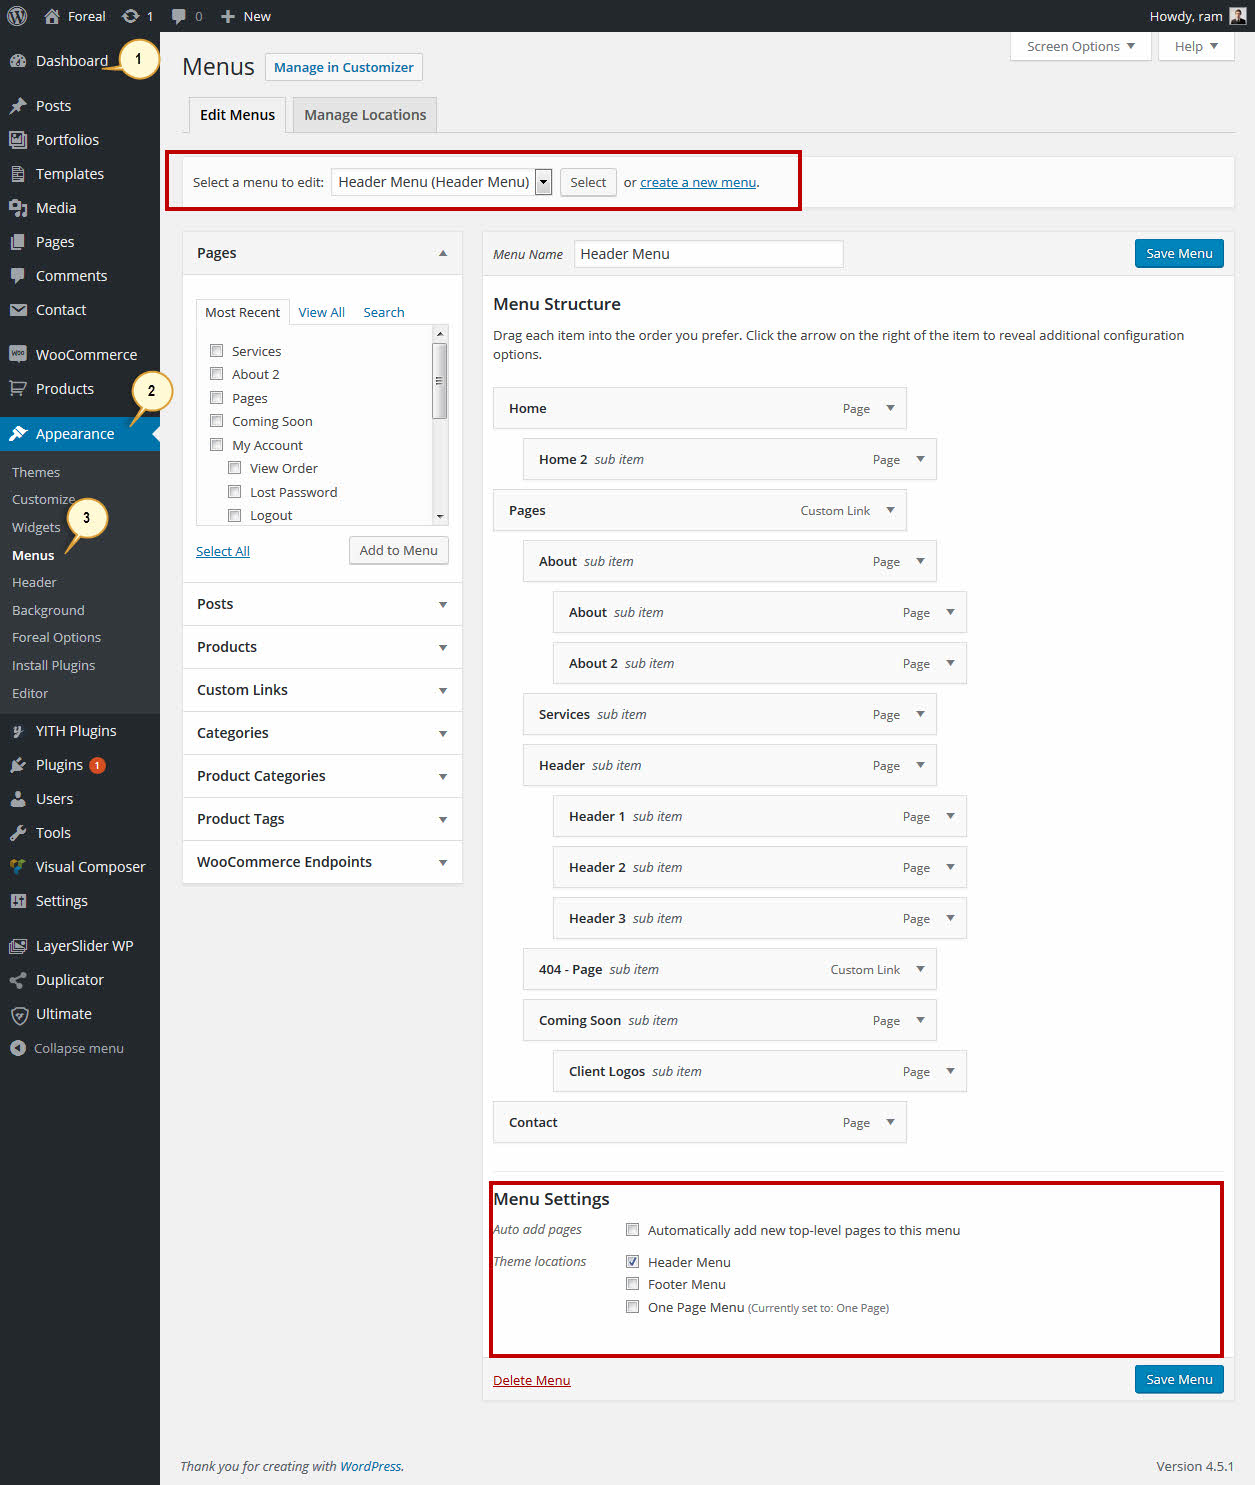Click the Pages icon in sidebar
The height and width of the screenshot is (1485, 1255).
[x=18, y=242]
